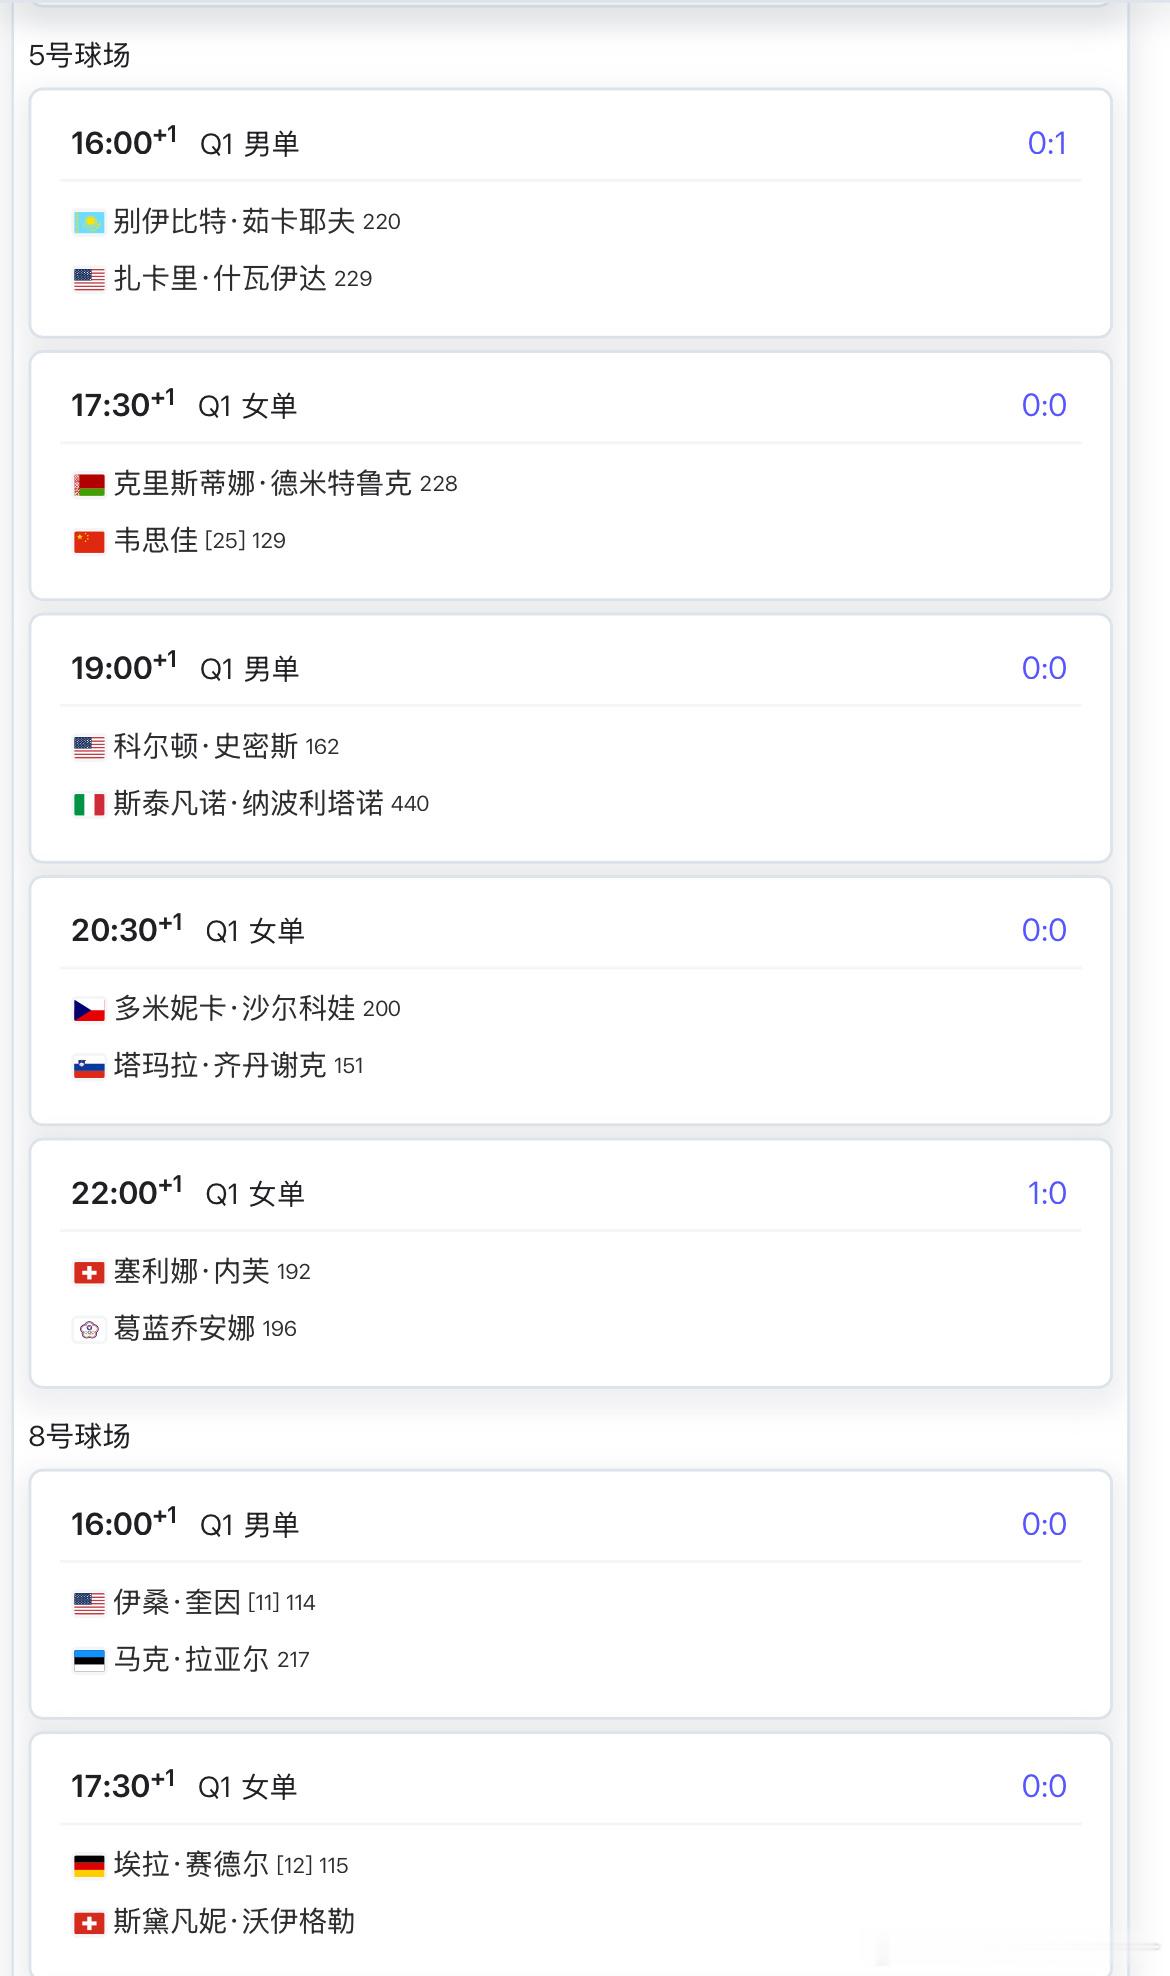Open the 20:30 Q1 女单 match card
This screenshot has height=1976, width=1170.
[570, 1001]
